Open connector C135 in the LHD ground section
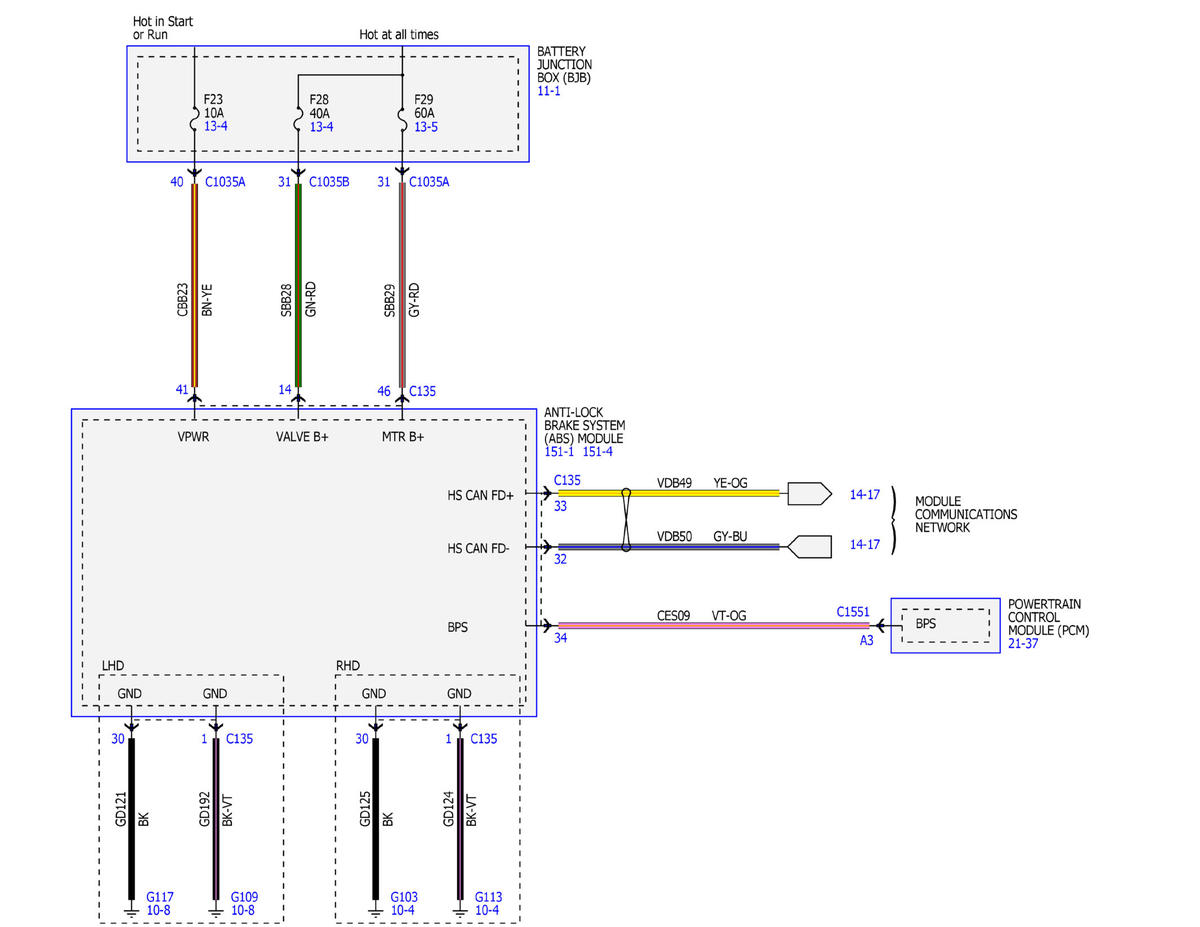 coord(240,739)
